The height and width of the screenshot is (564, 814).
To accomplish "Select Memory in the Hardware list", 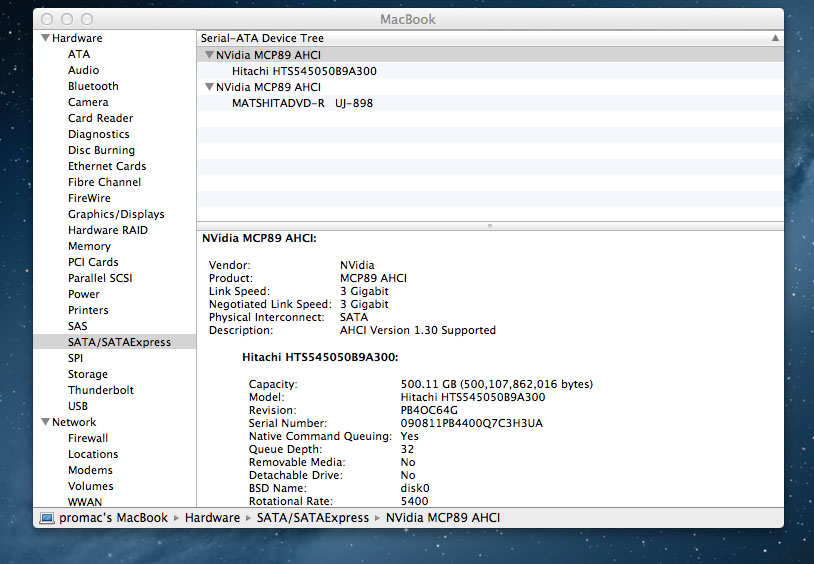I will pyautogui.click(x=89, y=246).
